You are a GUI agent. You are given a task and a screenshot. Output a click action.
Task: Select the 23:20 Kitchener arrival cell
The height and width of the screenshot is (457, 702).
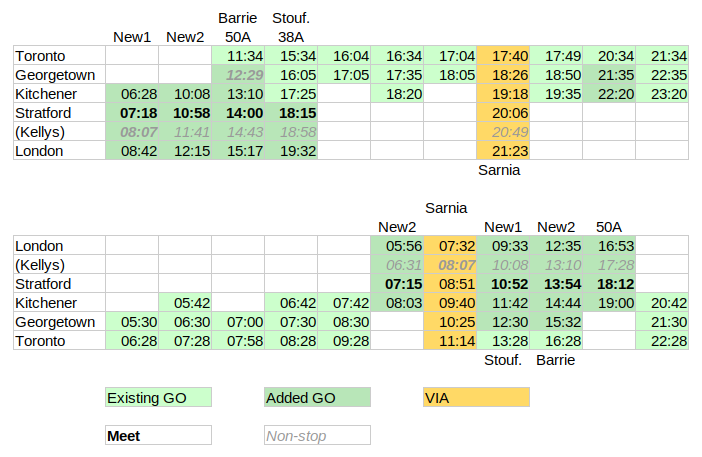click(662, 94)
